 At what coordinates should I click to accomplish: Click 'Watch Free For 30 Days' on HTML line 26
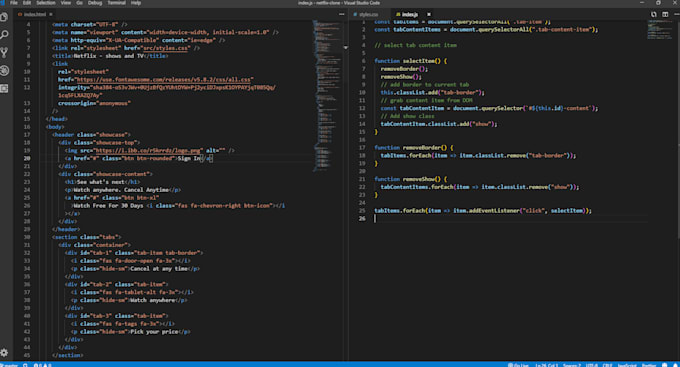[108, 206]
